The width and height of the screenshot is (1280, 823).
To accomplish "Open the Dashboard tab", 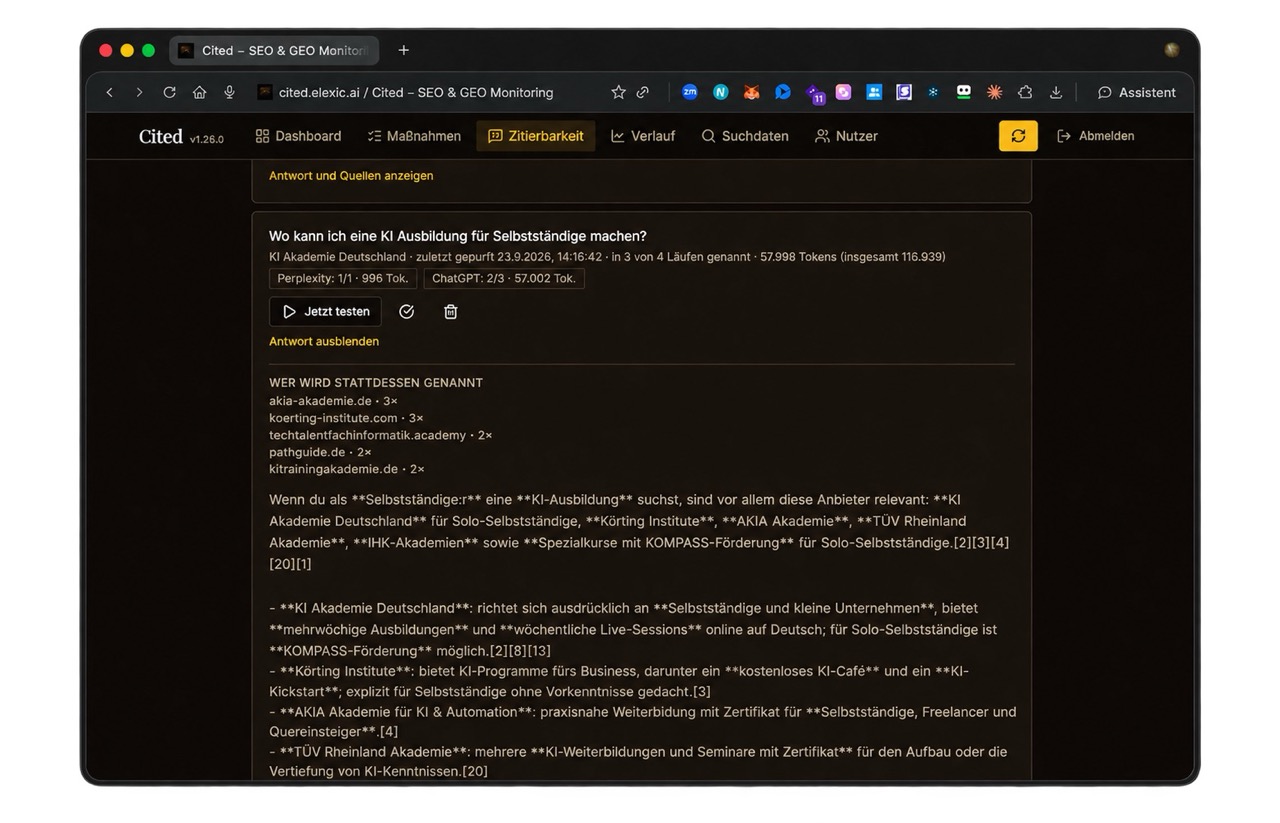I will pyautogui.click(x=298, y=136).
